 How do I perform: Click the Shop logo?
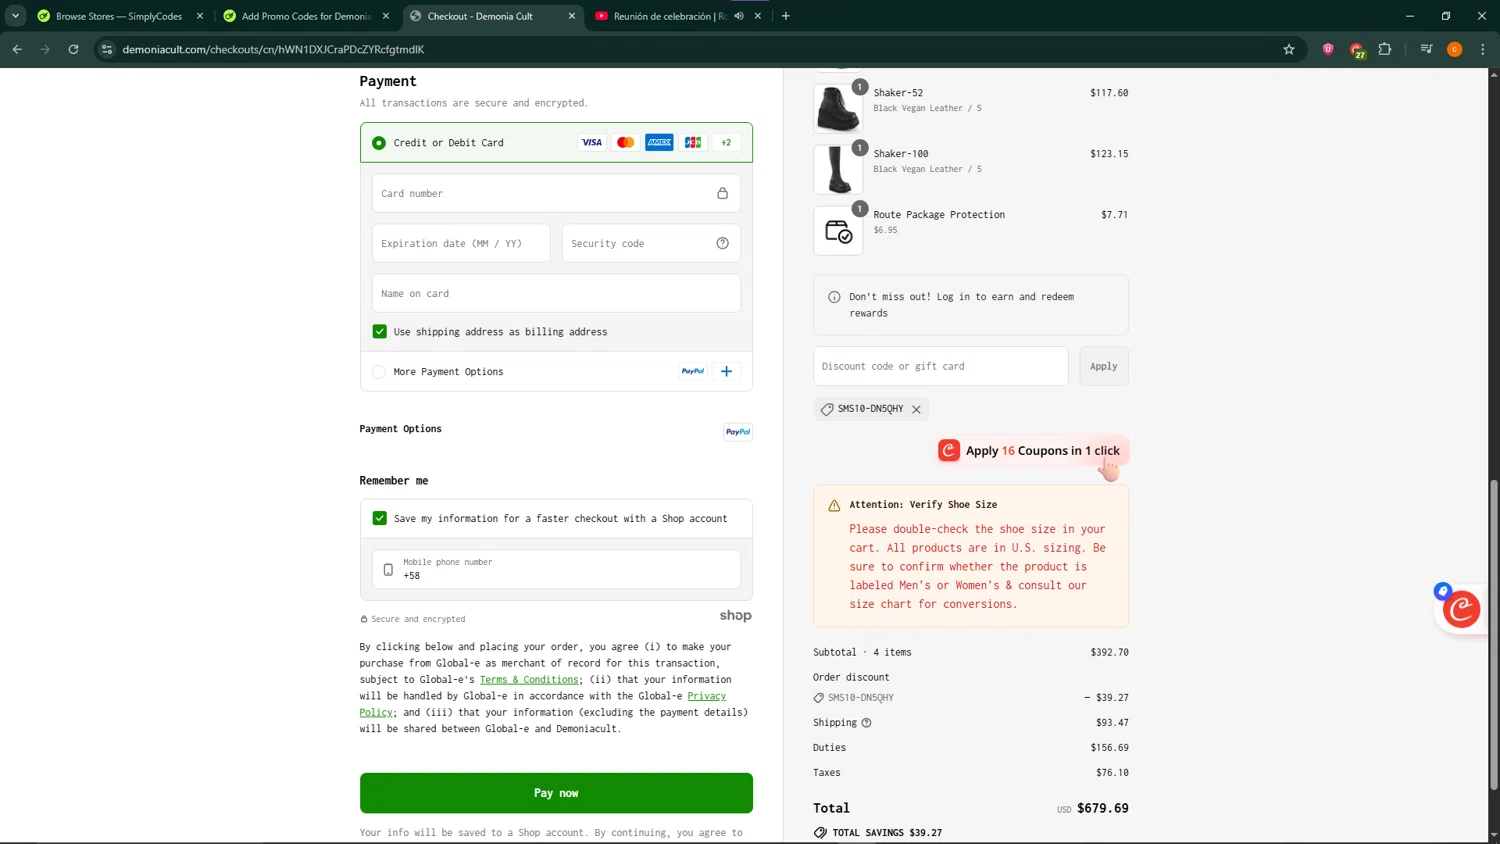735,616
